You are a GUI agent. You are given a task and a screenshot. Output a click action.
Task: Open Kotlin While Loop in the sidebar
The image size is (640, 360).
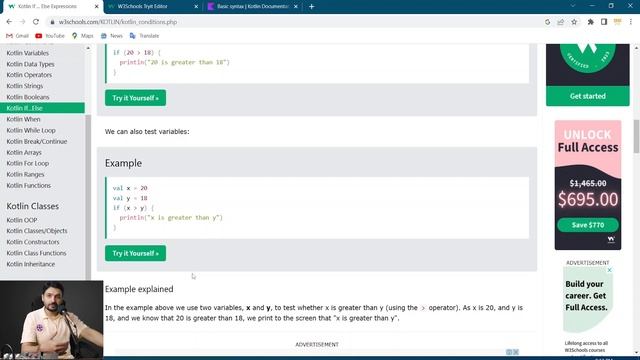click(31, 130)
